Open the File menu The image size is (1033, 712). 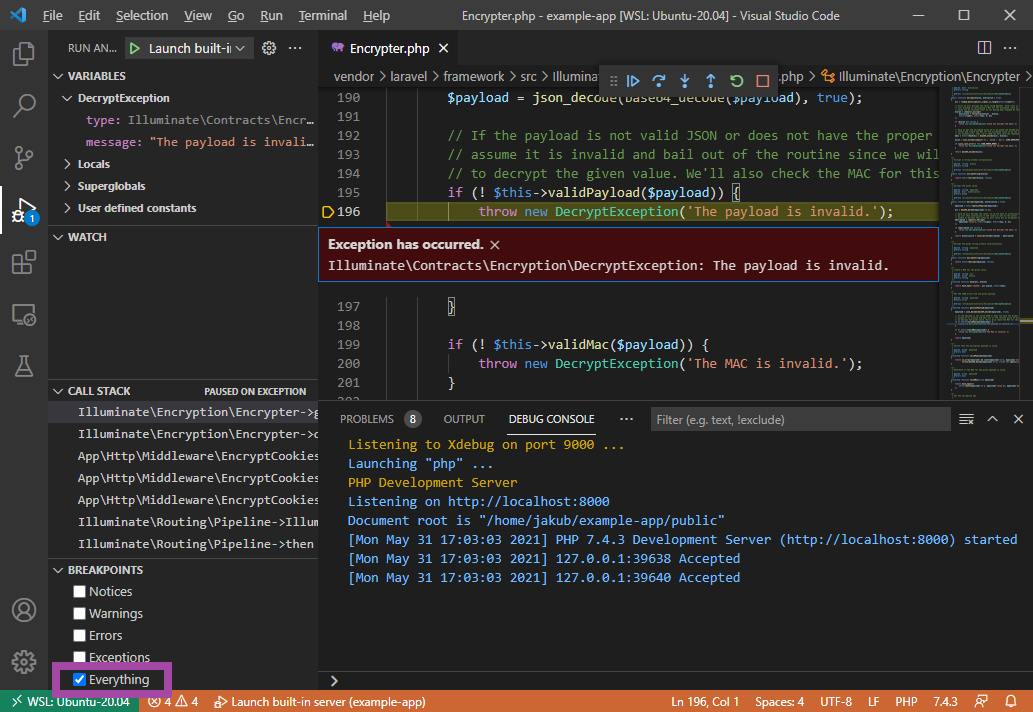tap(52, 15)
